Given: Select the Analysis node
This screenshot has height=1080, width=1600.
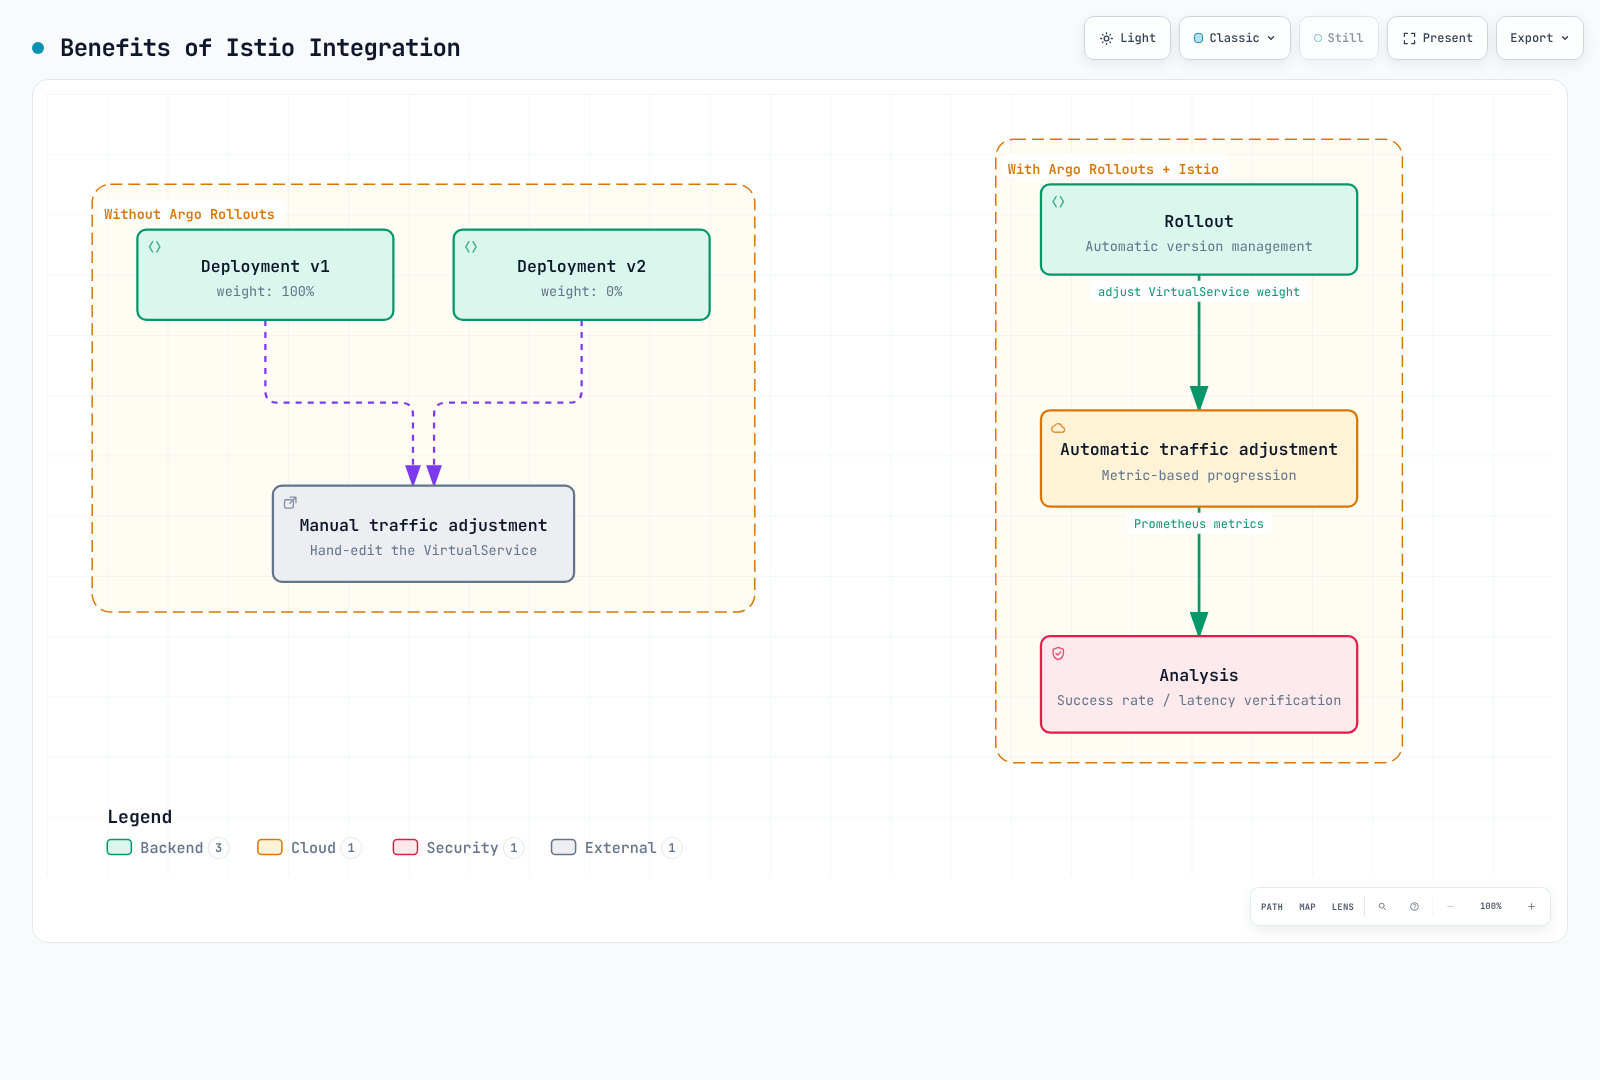Looking at the screenshot, I should 1199,685.
